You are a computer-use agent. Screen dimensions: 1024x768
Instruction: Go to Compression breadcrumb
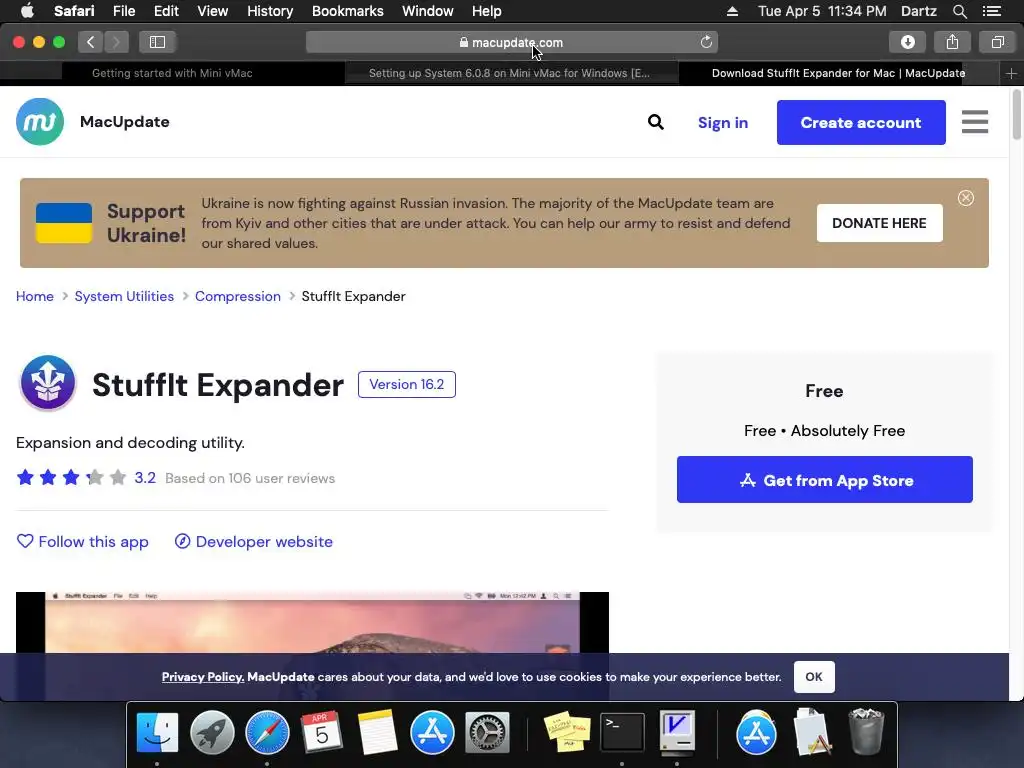click(x=238, y=296)
